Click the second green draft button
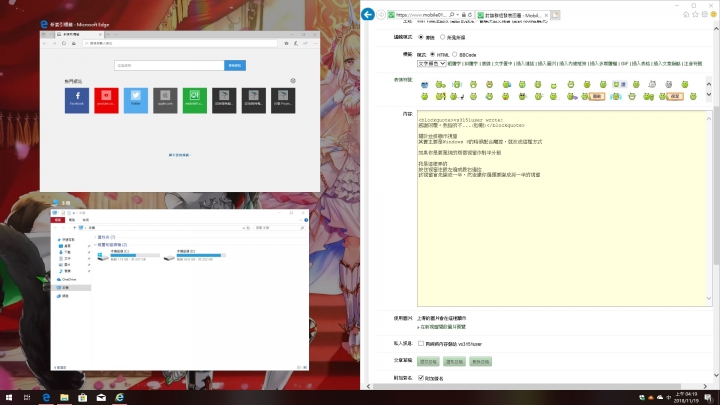Viewport: 720px width, 405px height. 455,361
